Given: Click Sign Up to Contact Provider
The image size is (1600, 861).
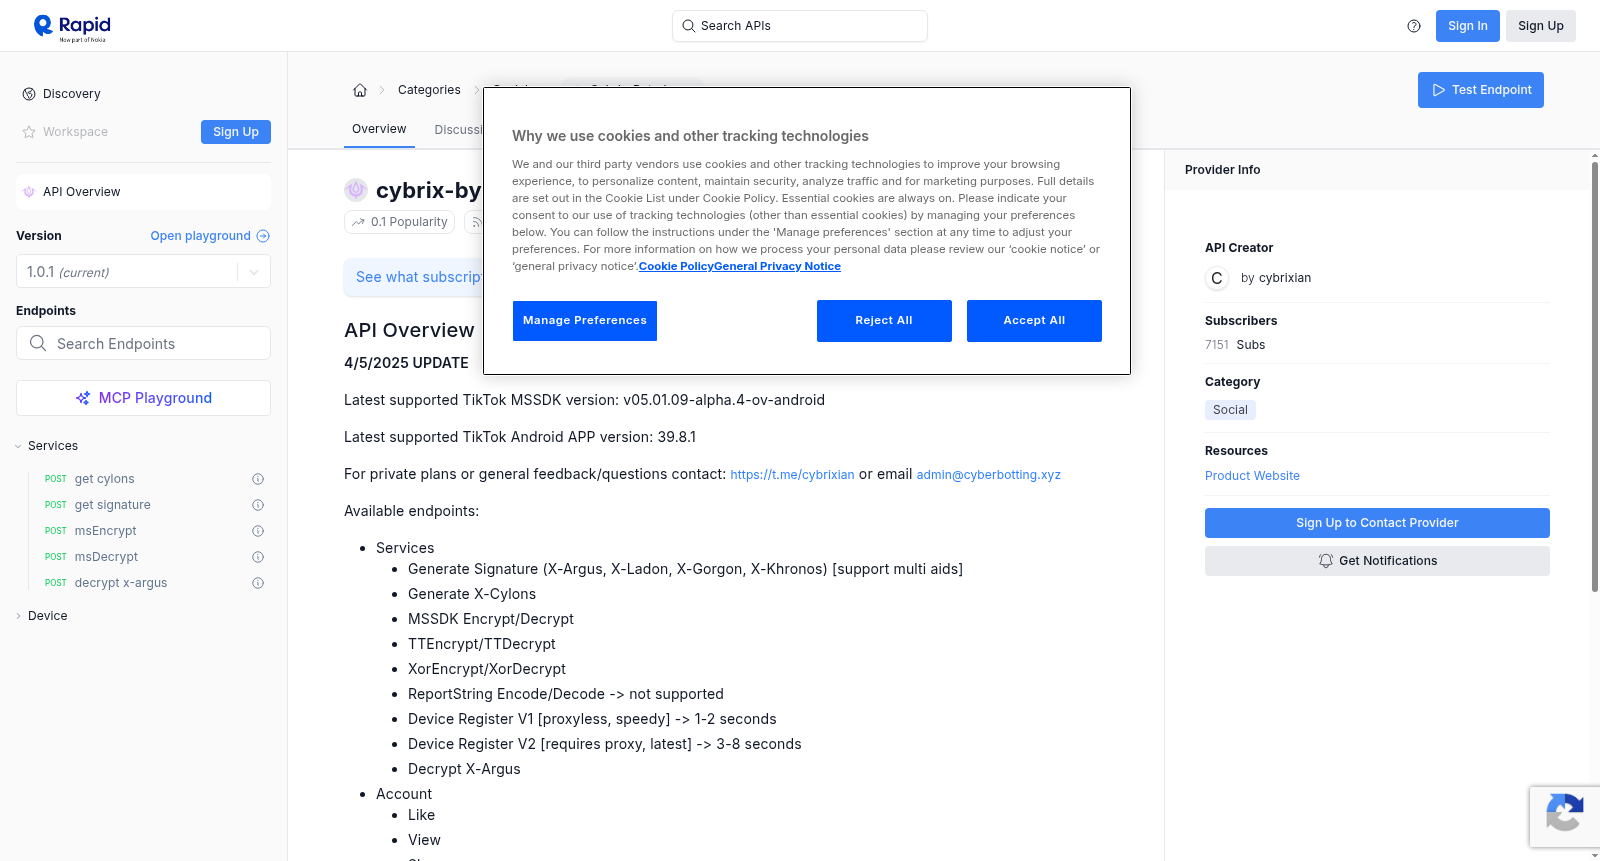Looking at the screenshot, I should point(1377,523).
